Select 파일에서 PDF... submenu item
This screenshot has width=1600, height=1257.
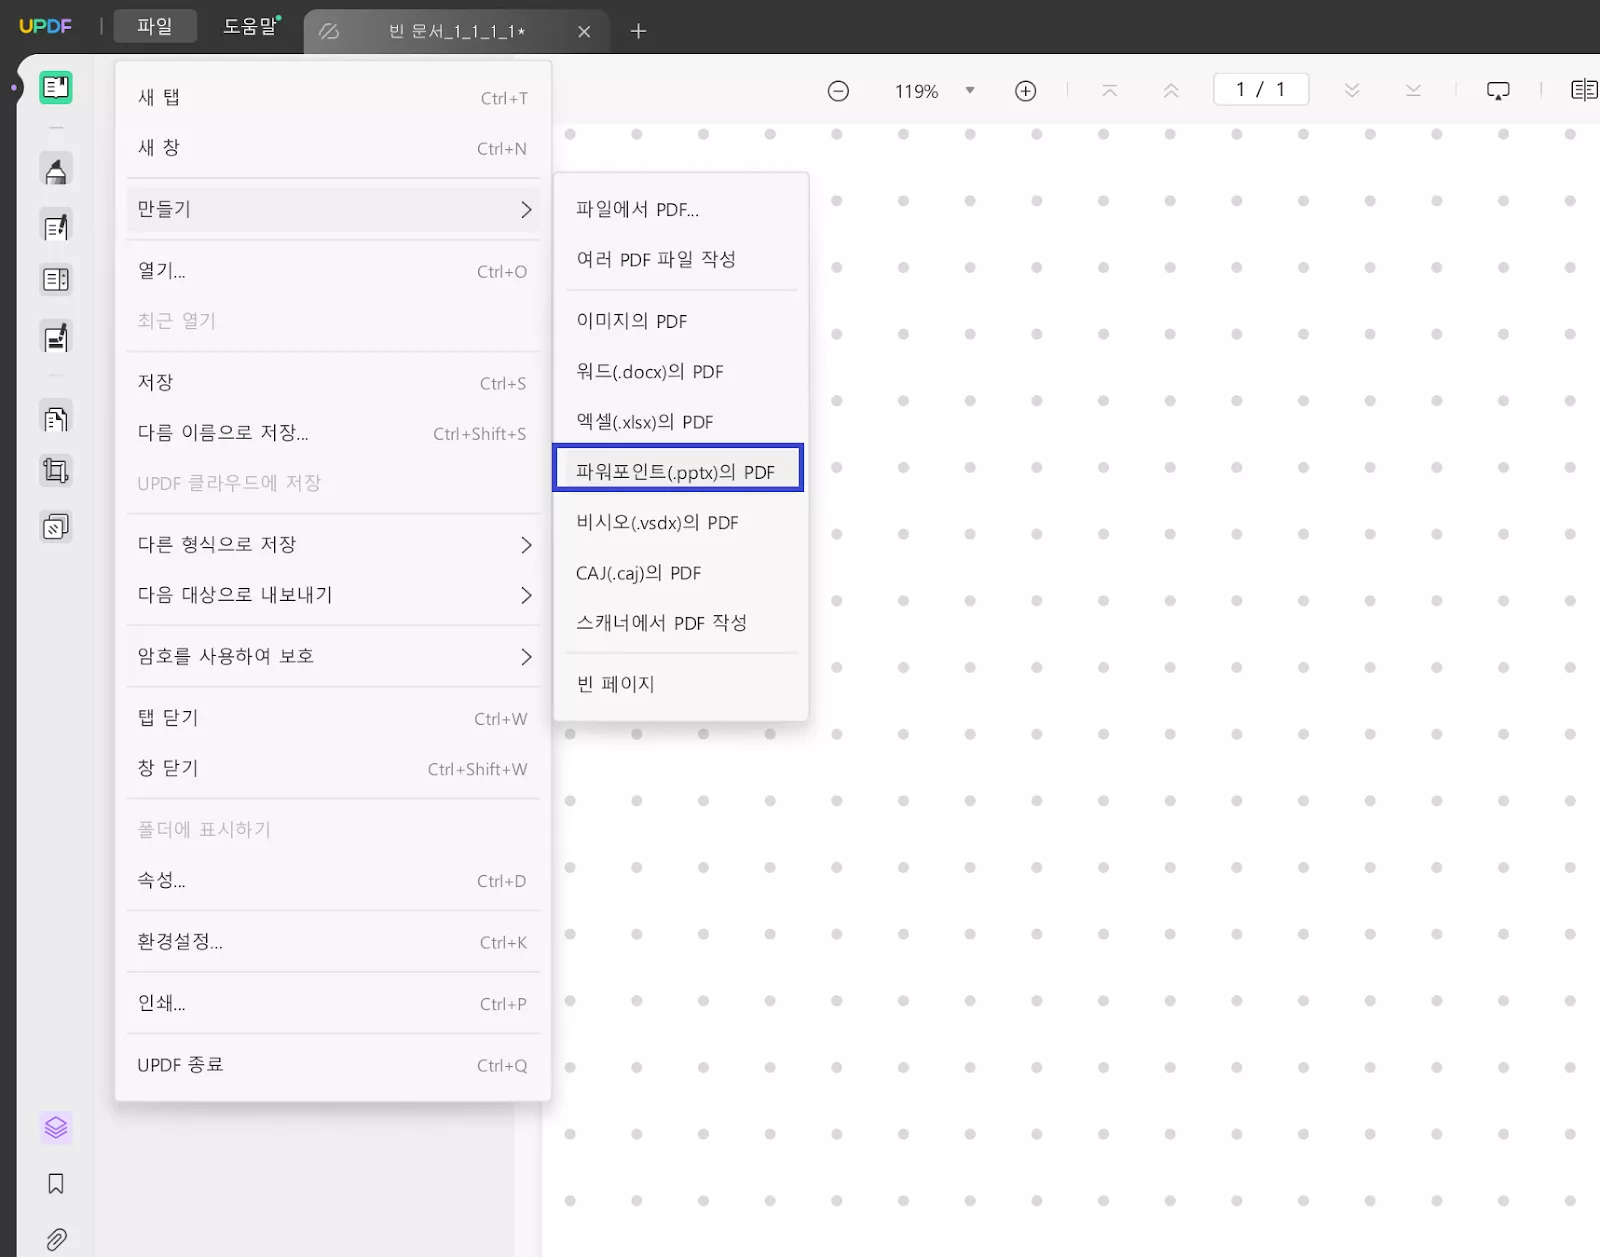680,209
